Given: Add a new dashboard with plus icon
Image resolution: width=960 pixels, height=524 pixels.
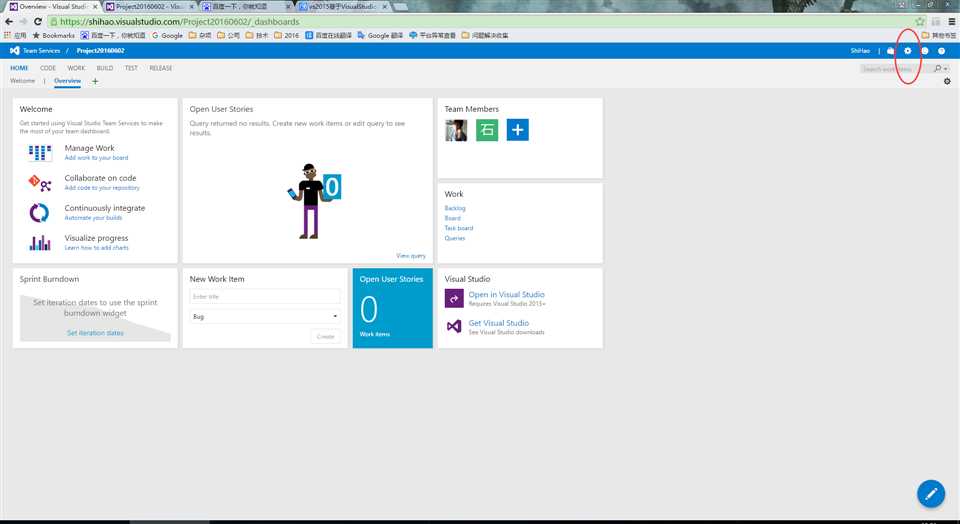Looking at the screenshot, I should 95,81.
